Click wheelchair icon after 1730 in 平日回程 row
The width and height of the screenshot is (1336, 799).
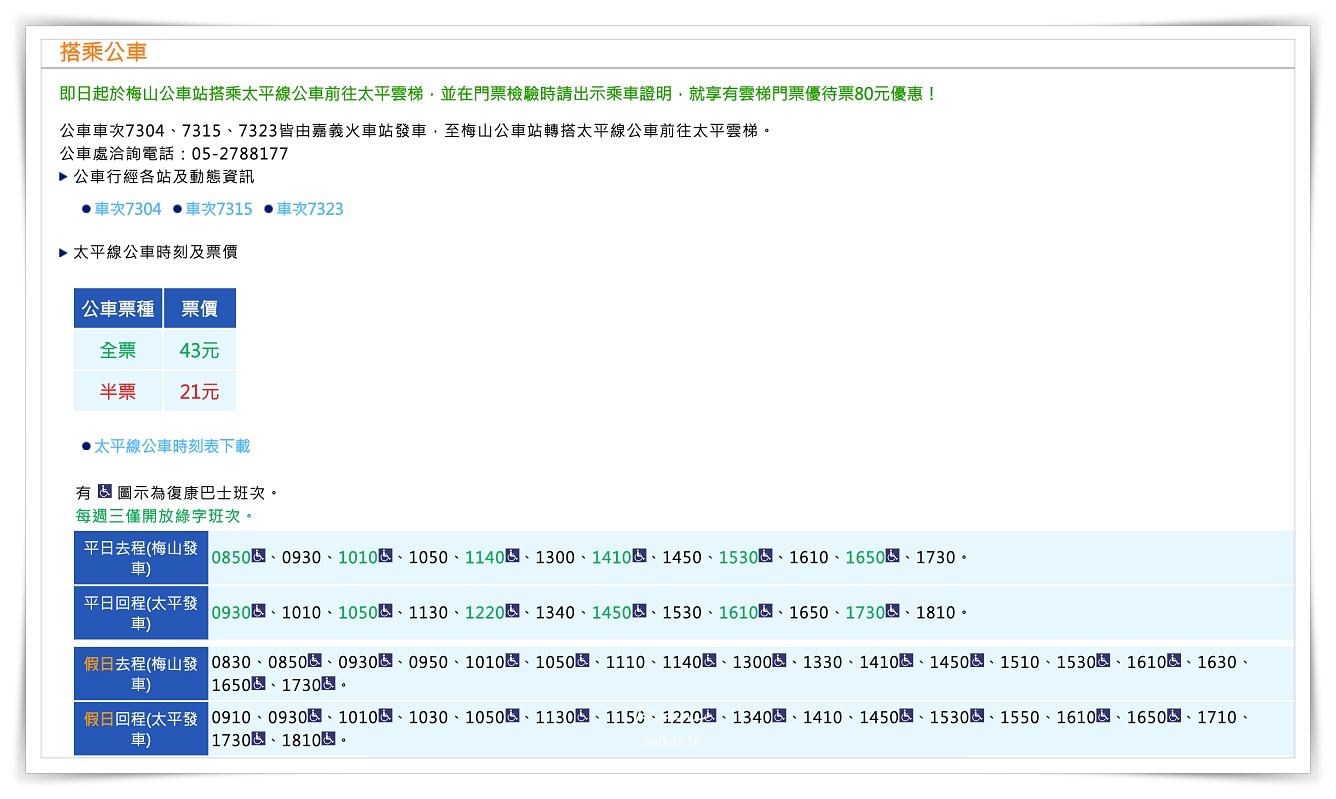click(893, 611)
